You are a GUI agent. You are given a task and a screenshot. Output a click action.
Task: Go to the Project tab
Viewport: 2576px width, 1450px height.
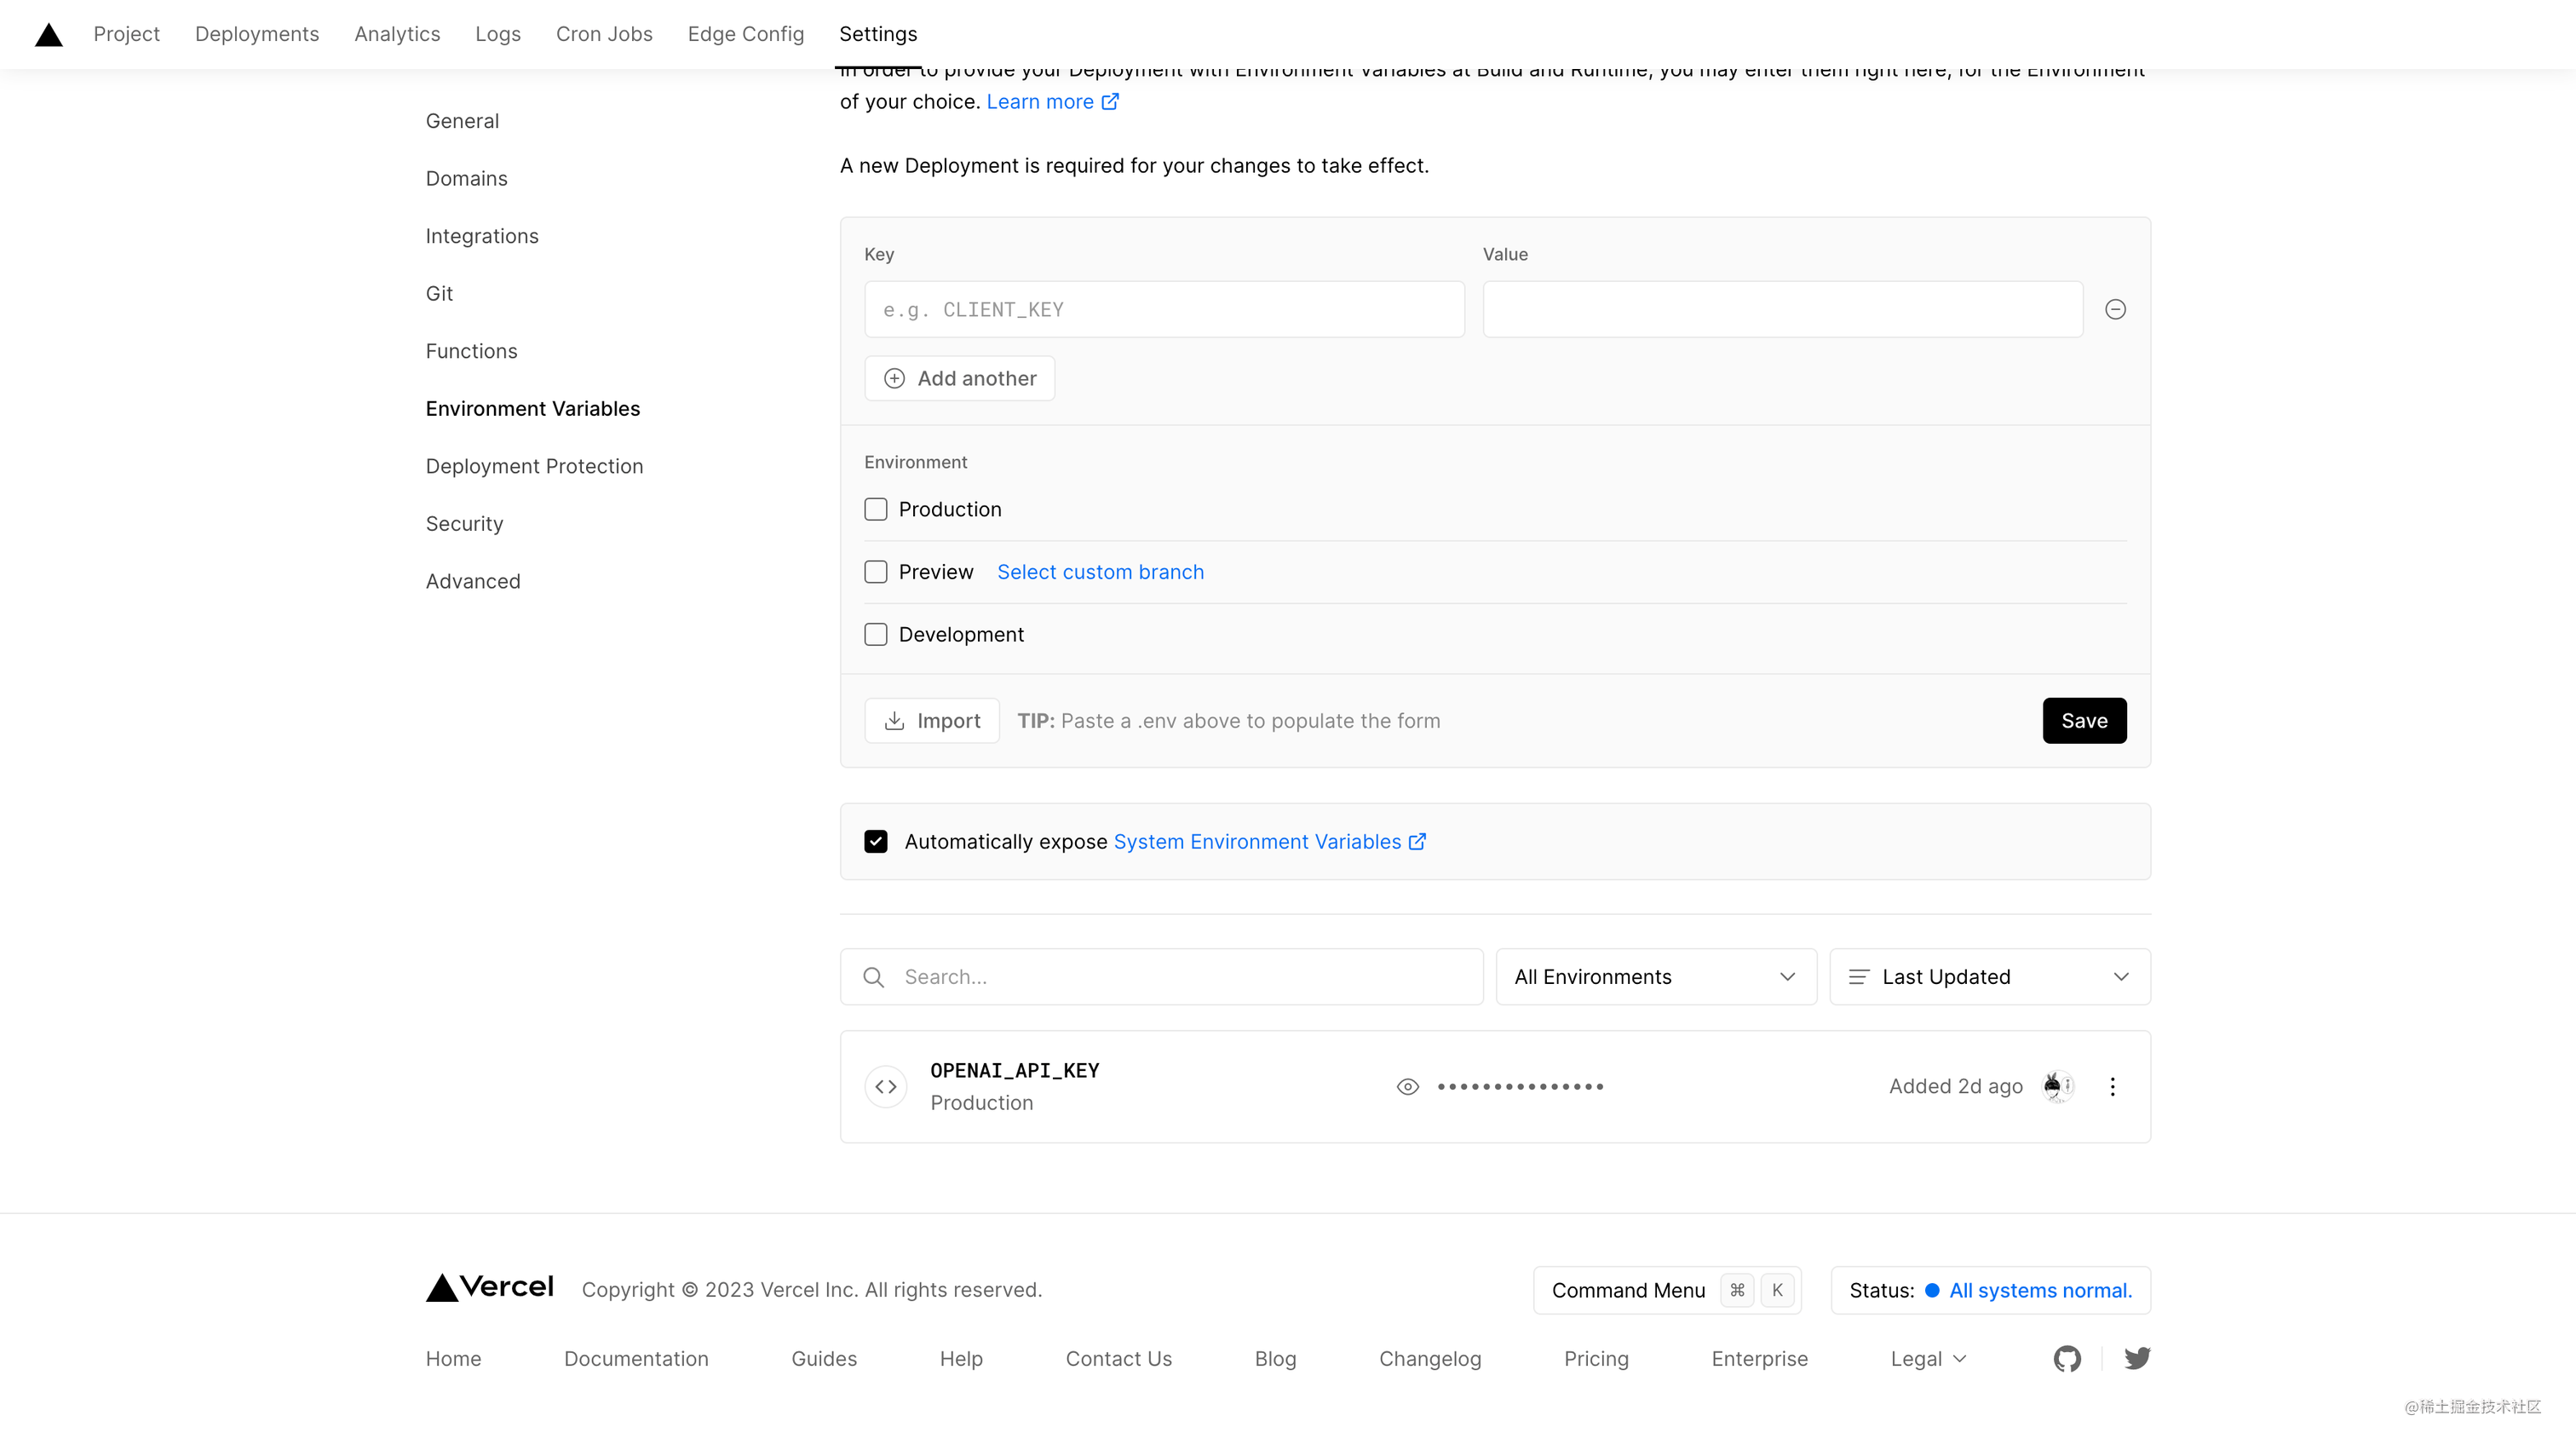tap(126, 34)
